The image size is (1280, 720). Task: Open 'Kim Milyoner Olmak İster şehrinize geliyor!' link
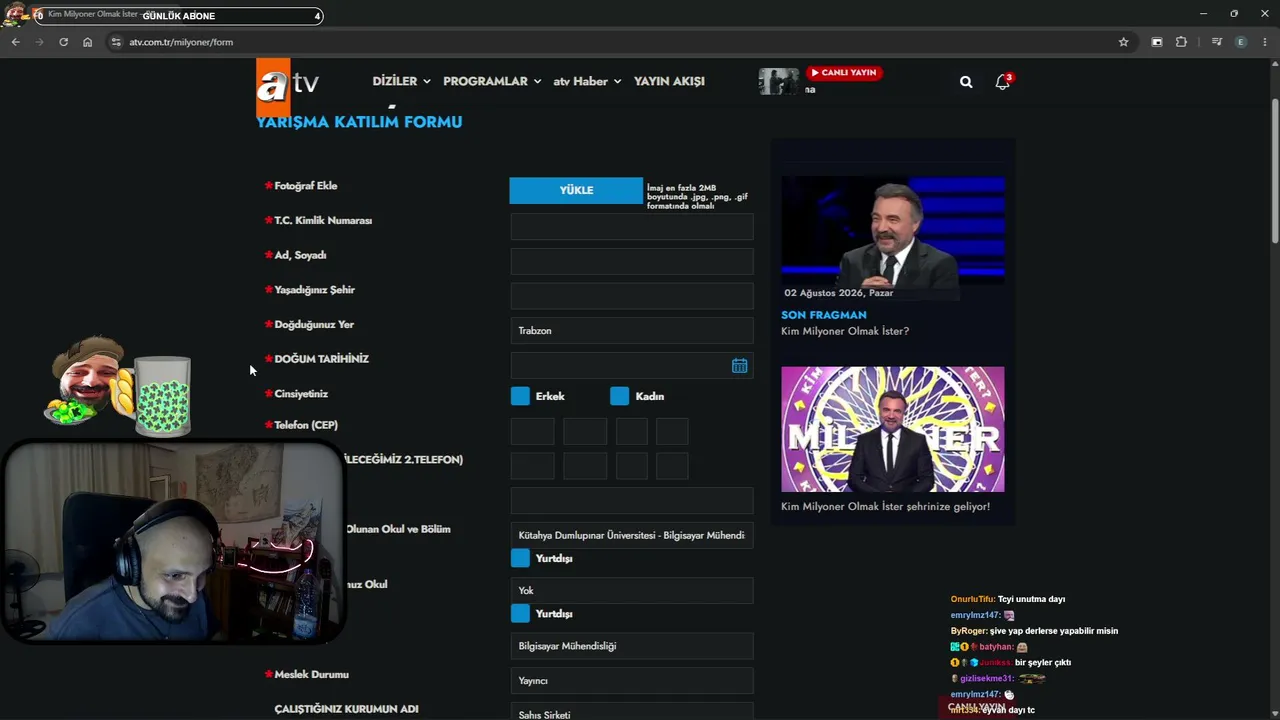tap(885, 507)
